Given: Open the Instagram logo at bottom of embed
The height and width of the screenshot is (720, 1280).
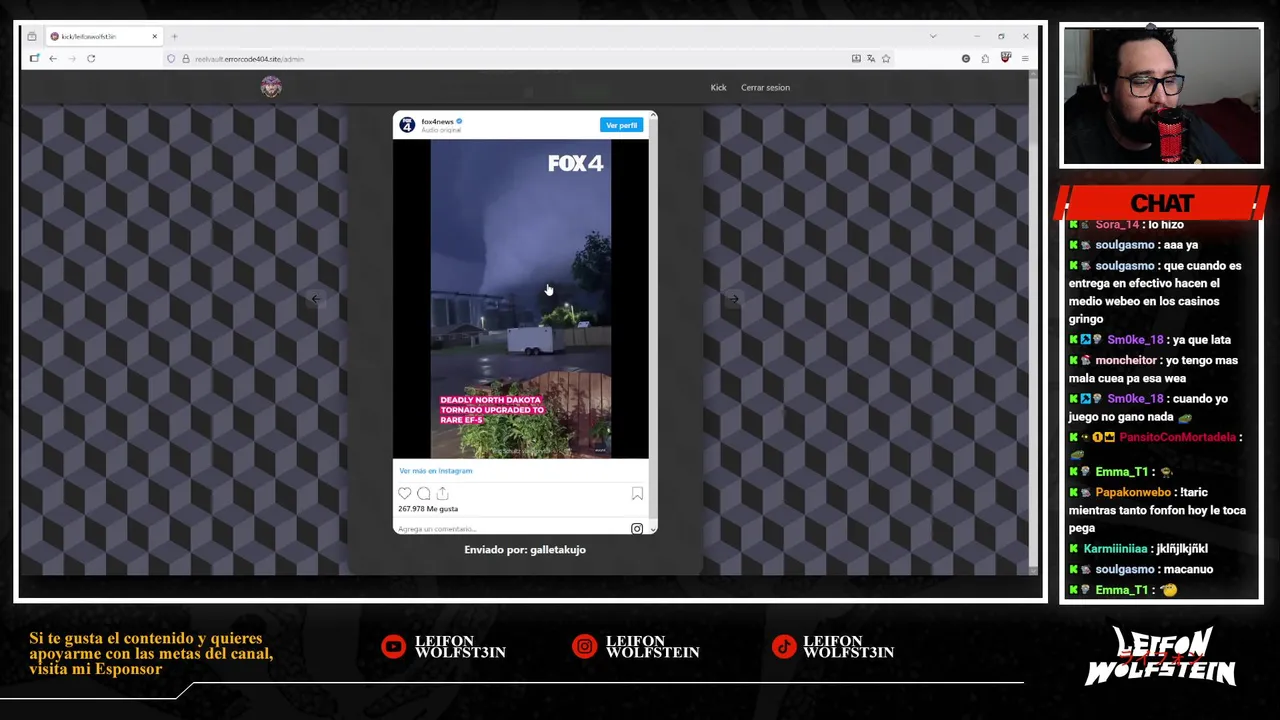Looking at the screenshot, I should 636,528.
